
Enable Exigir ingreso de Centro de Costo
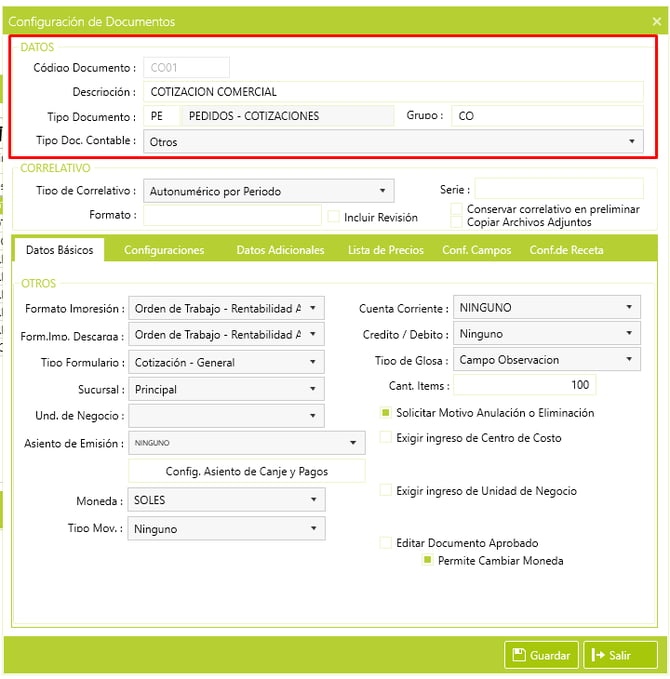click(386, 437)
